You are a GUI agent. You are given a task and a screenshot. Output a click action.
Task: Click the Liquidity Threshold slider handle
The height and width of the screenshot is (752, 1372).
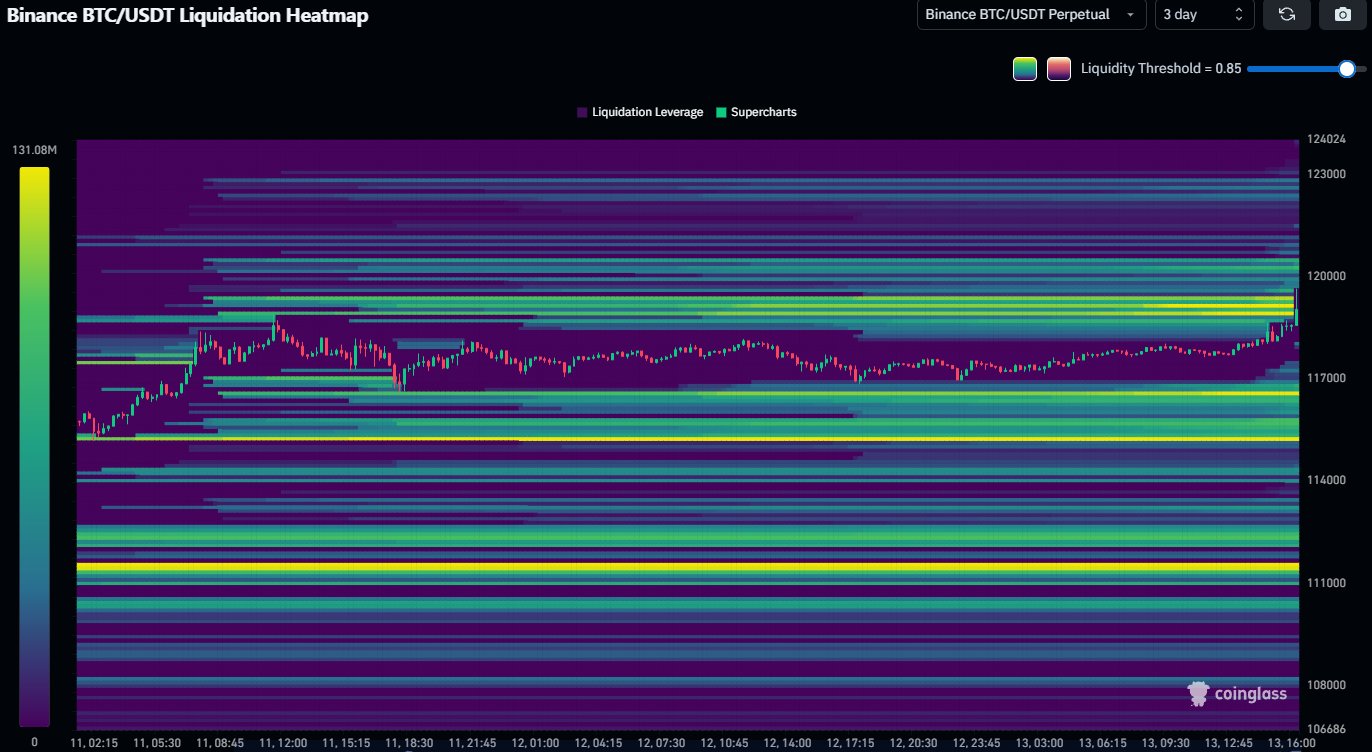1346,69
